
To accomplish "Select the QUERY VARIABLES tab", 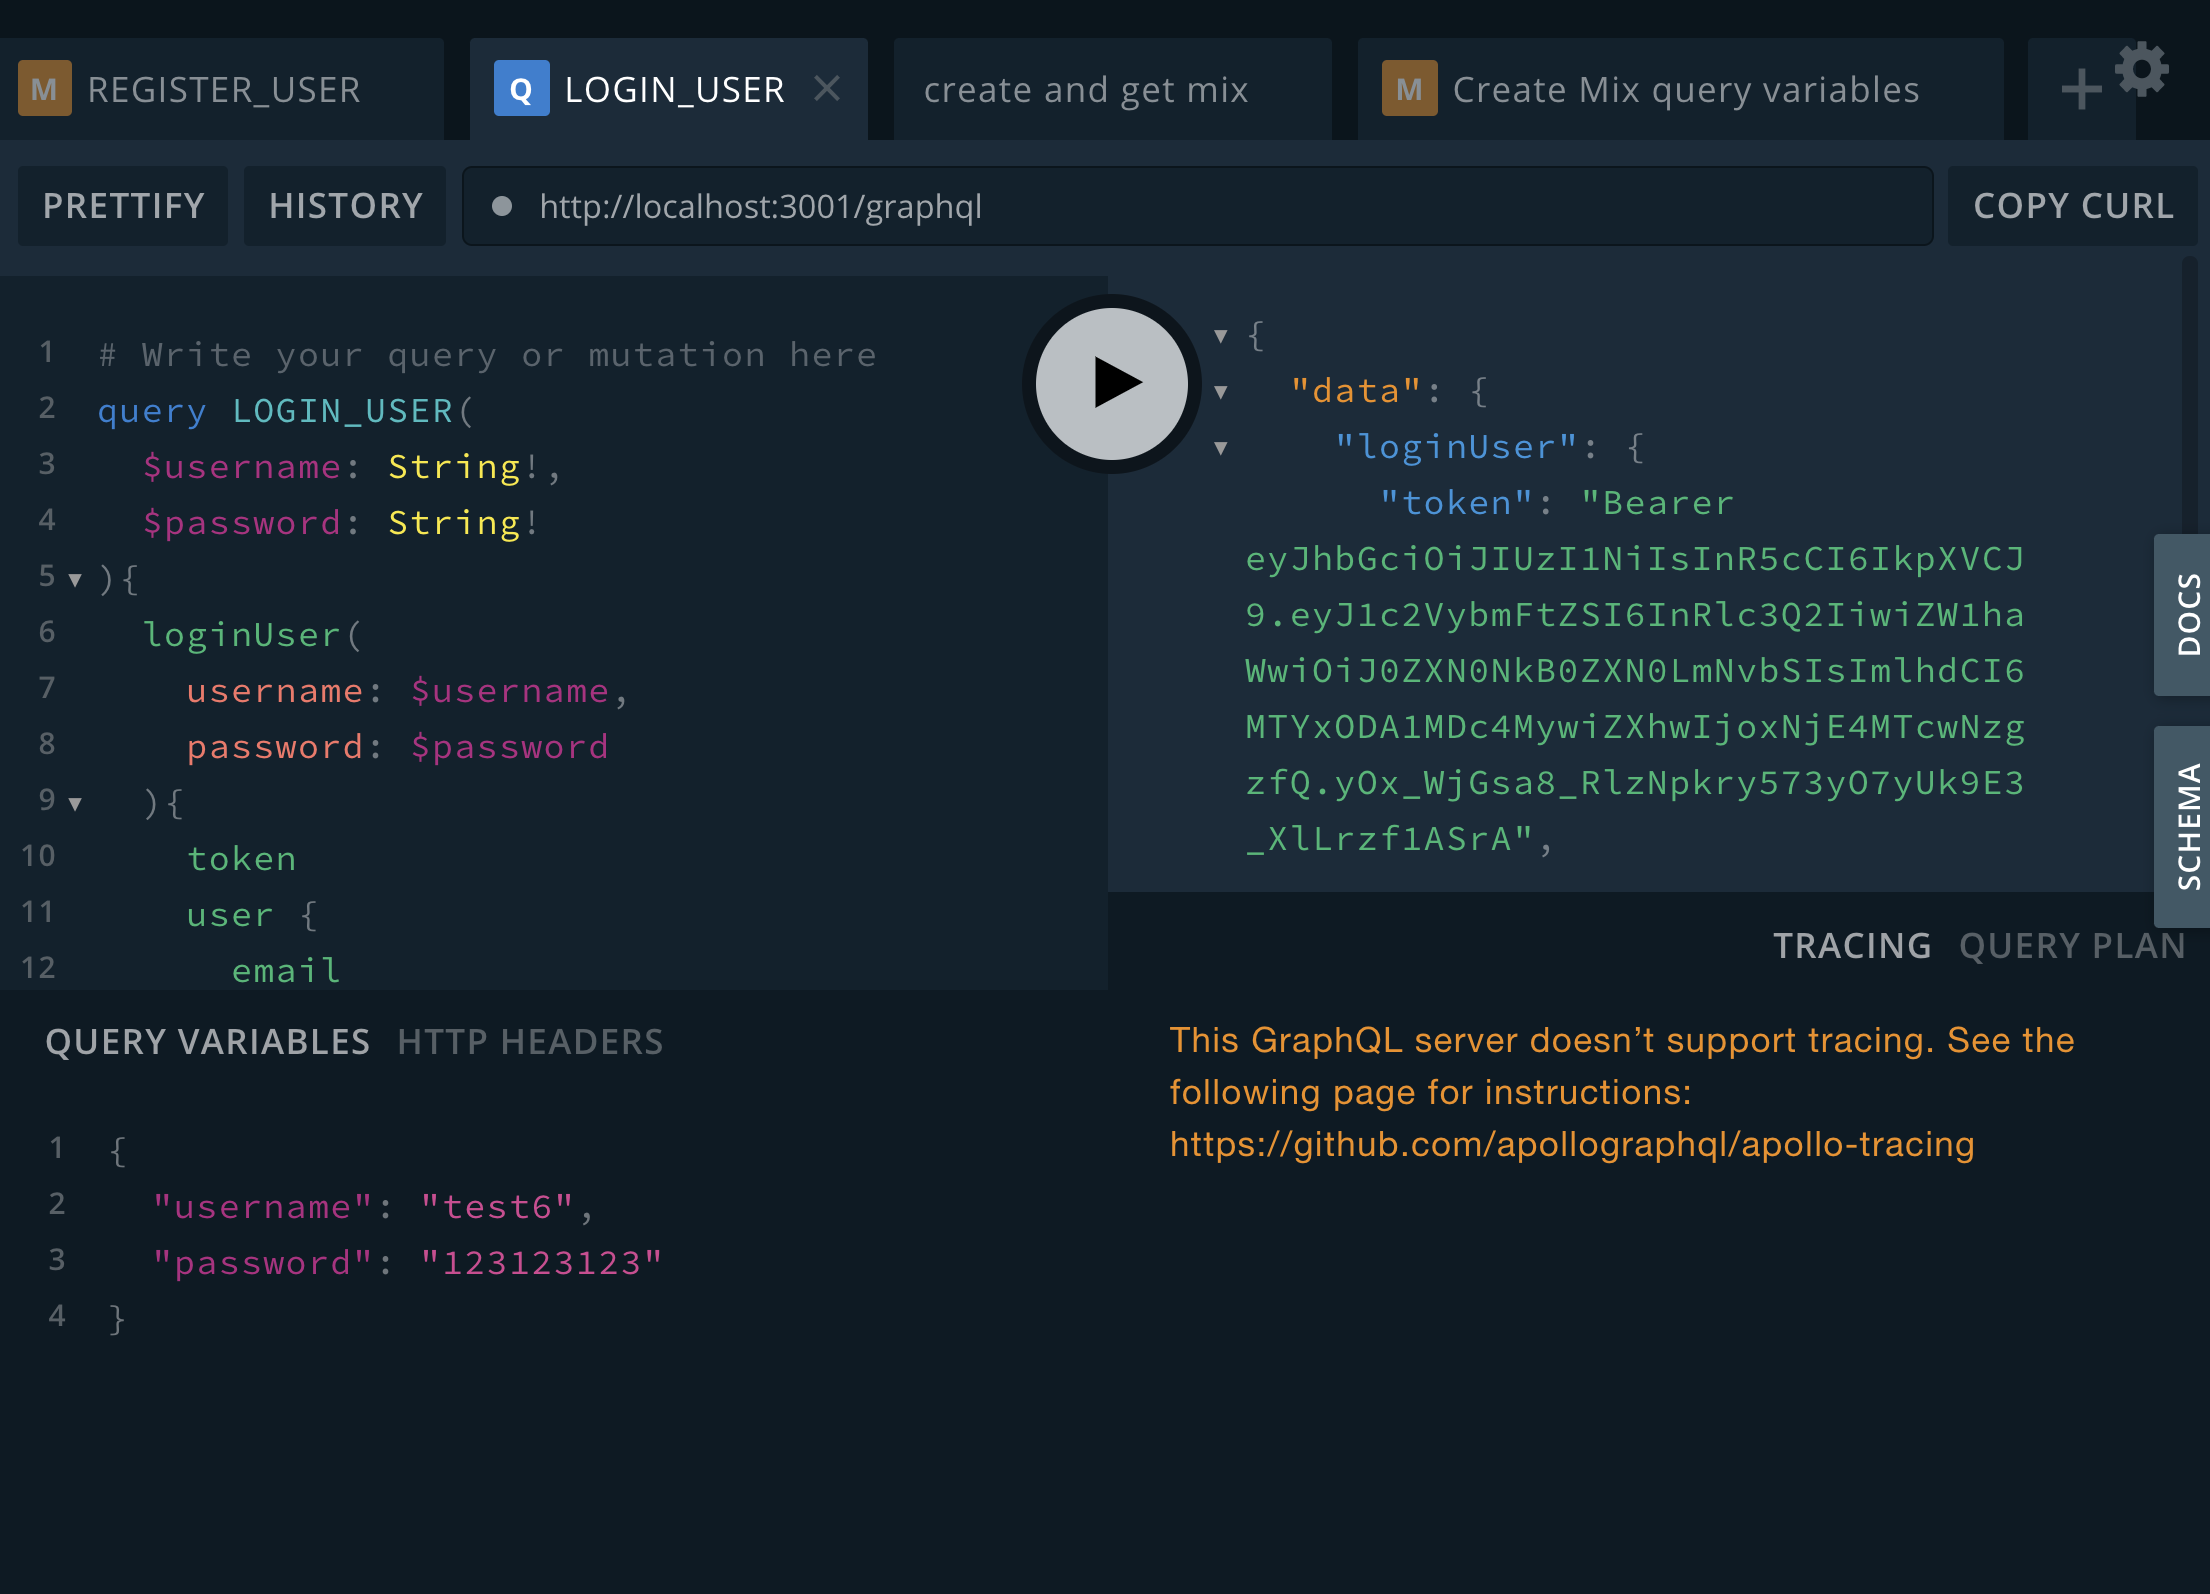I will coord(208,1042).
